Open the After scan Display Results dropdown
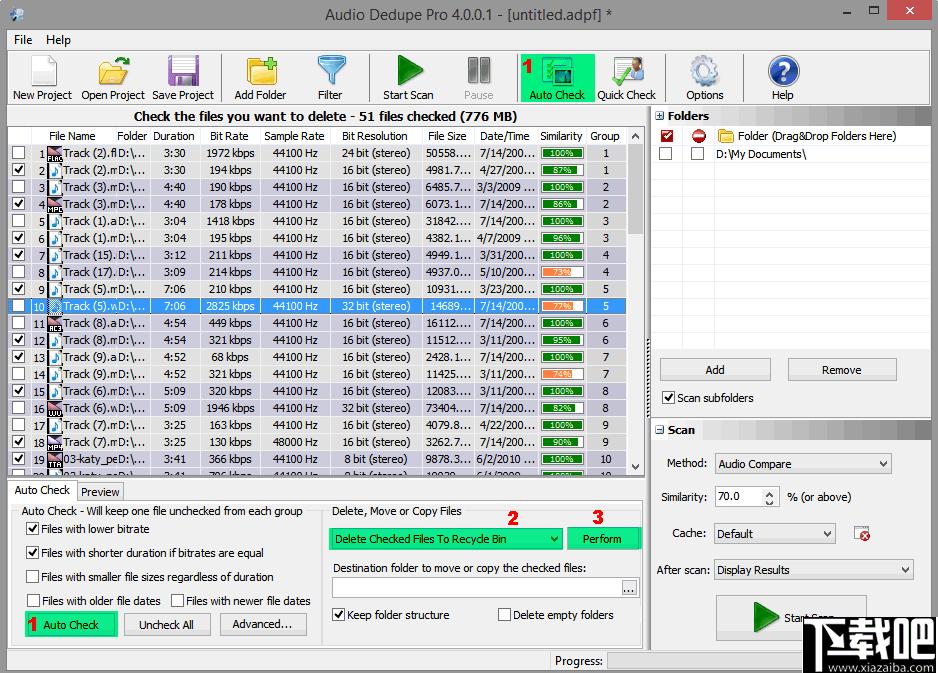The image size is (938, 673). 814,570
